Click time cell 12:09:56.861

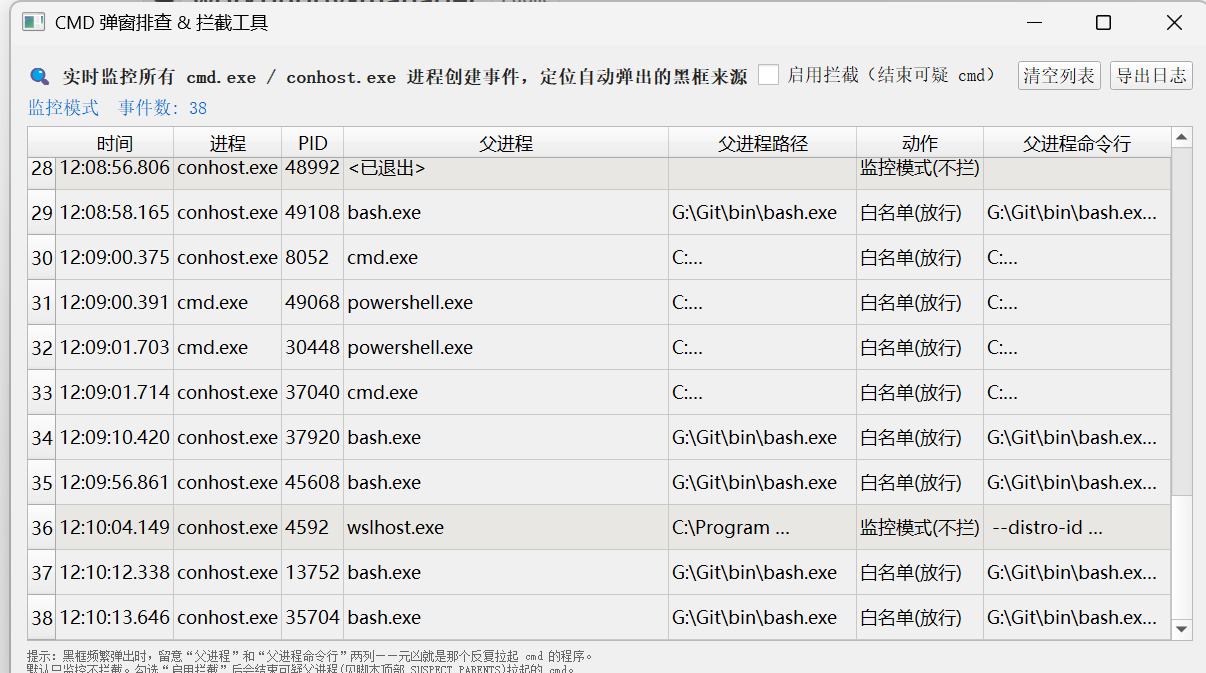click(115, 482)
